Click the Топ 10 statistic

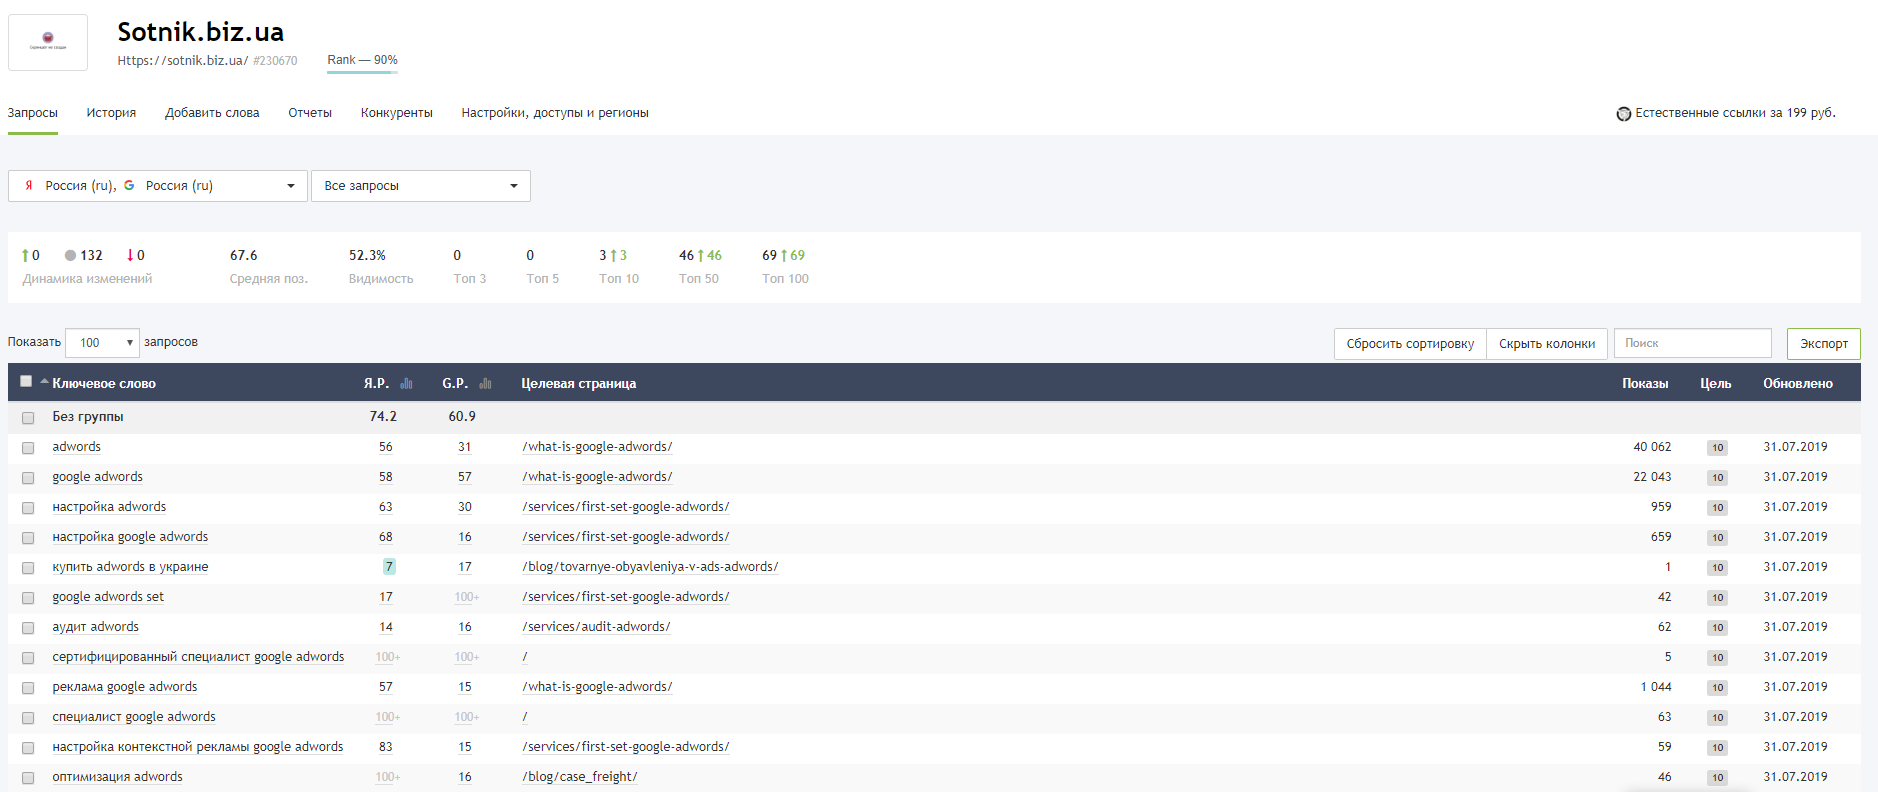tap(619, 267)
